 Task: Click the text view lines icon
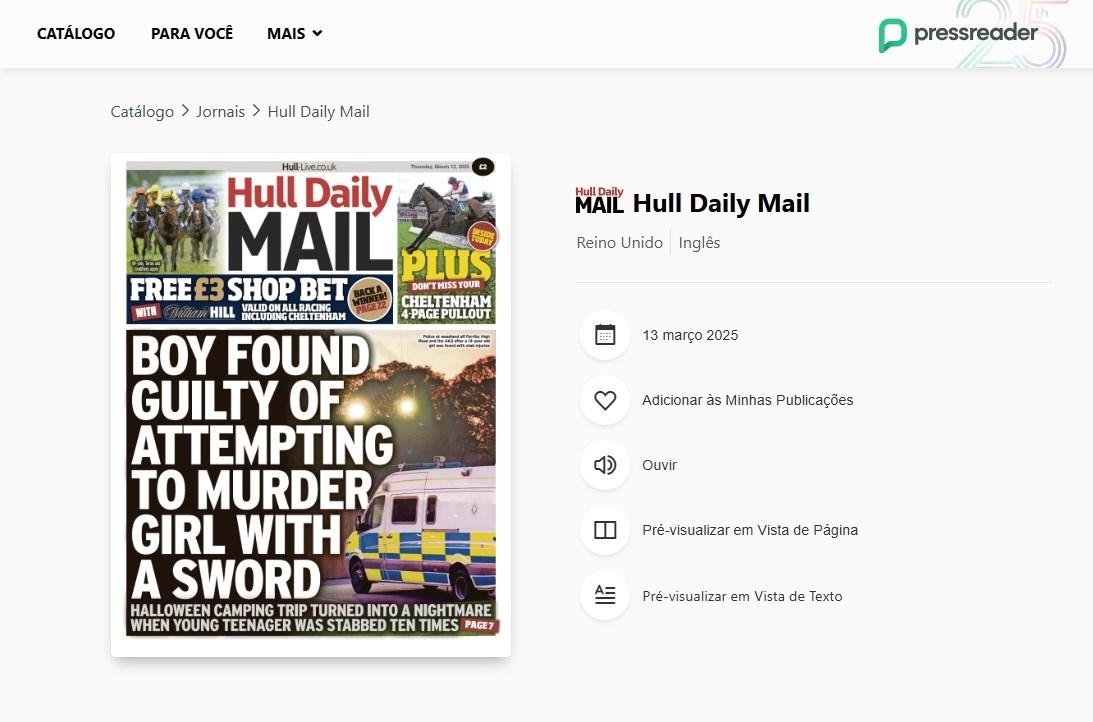tap(605, 595)
